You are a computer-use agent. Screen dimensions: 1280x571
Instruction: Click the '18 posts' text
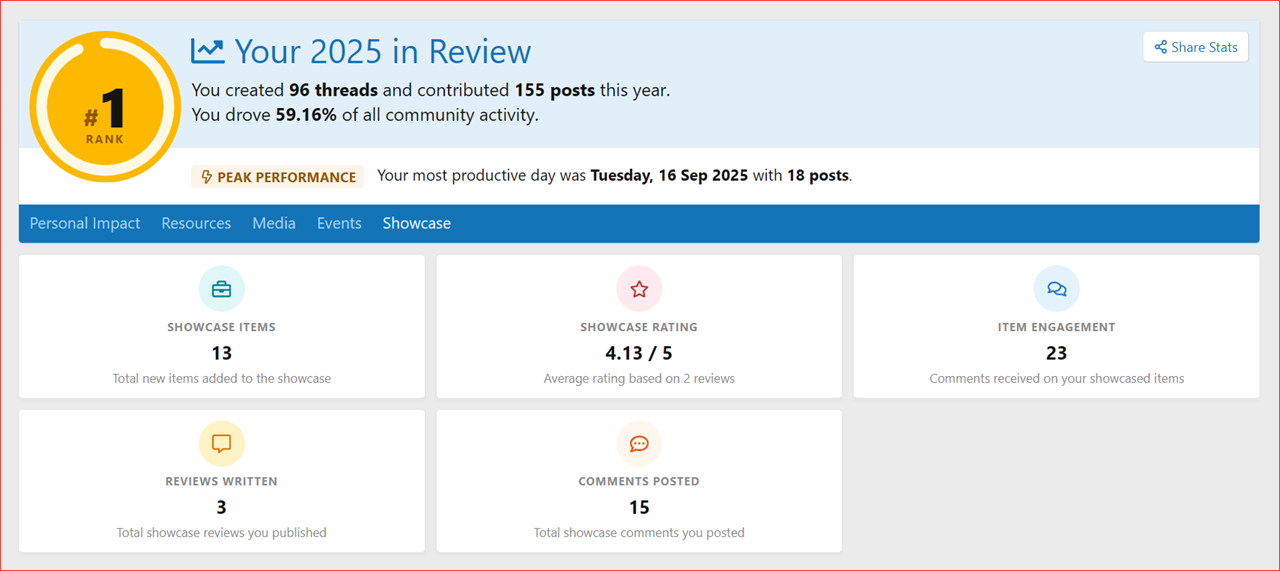point(817,175)
